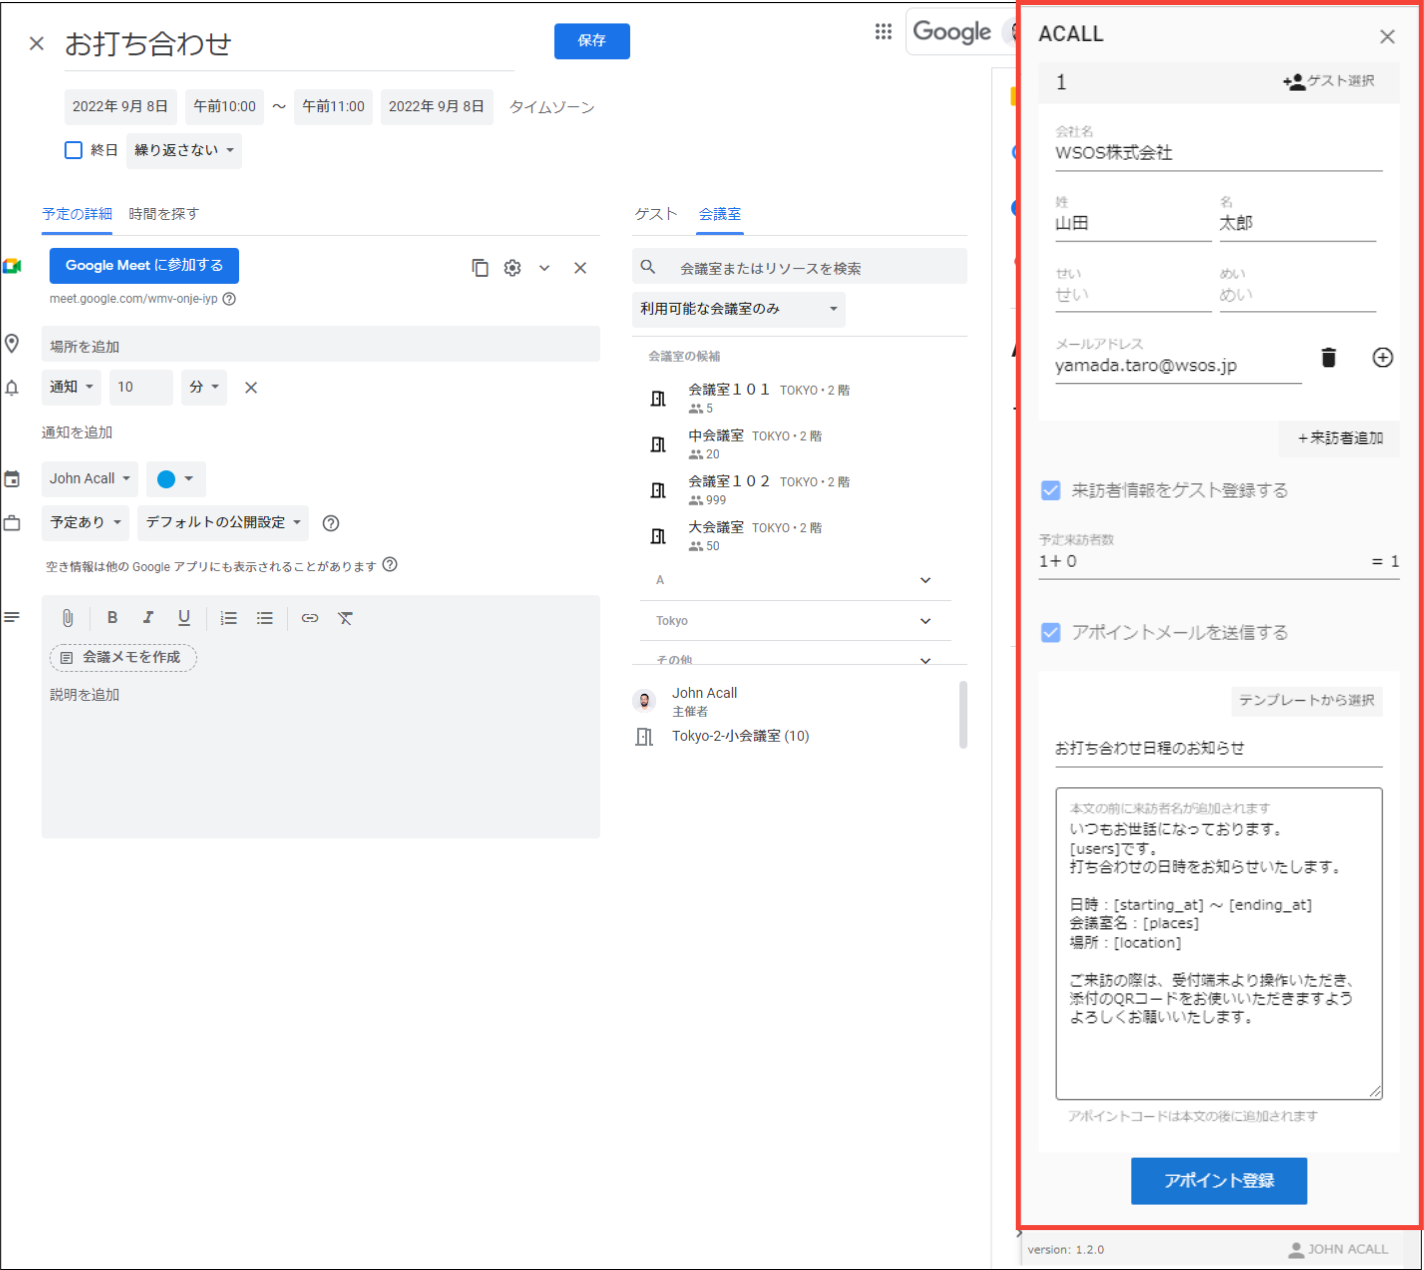Screen dimensions: 1424x1270
Task: Click the guest list scrollbar
Action: (x=963, y=714)
